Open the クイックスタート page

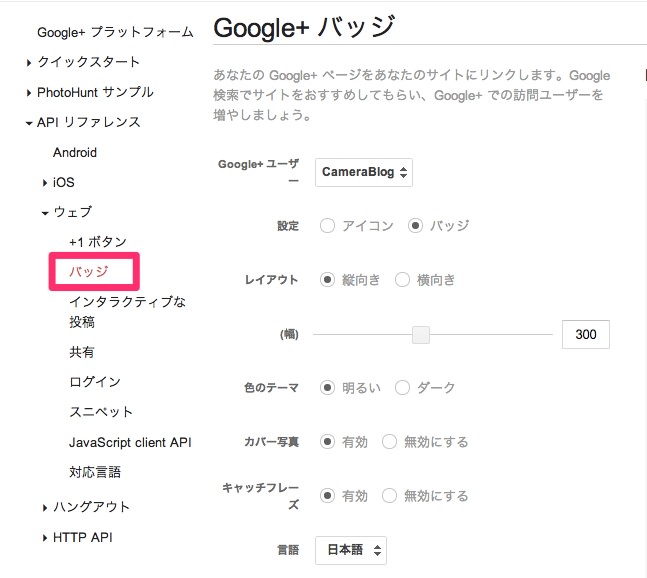click(88, 62)
